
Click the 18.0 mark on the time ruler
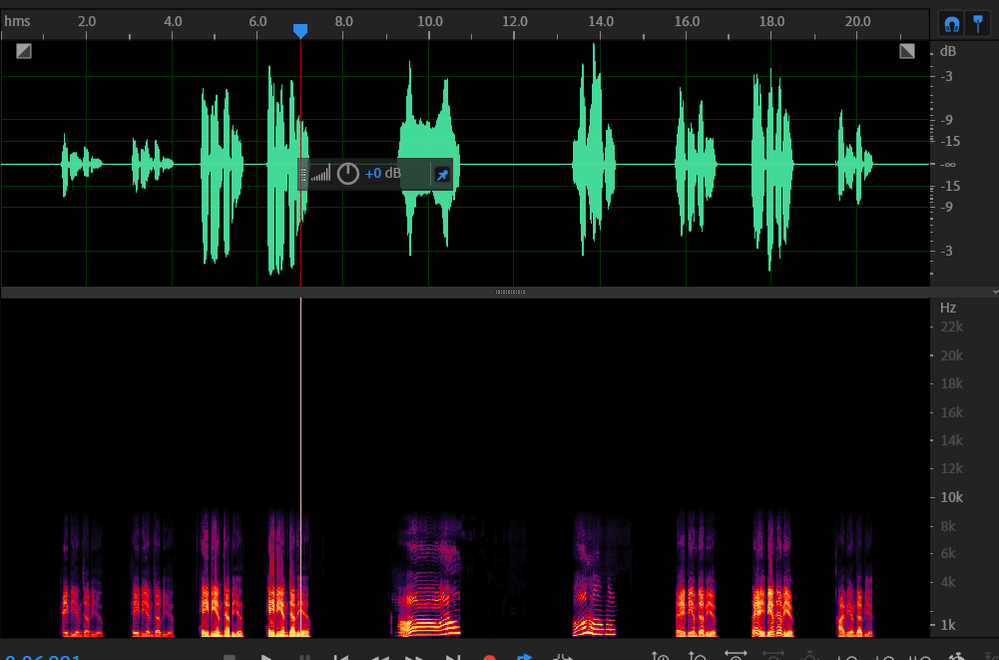772,21
